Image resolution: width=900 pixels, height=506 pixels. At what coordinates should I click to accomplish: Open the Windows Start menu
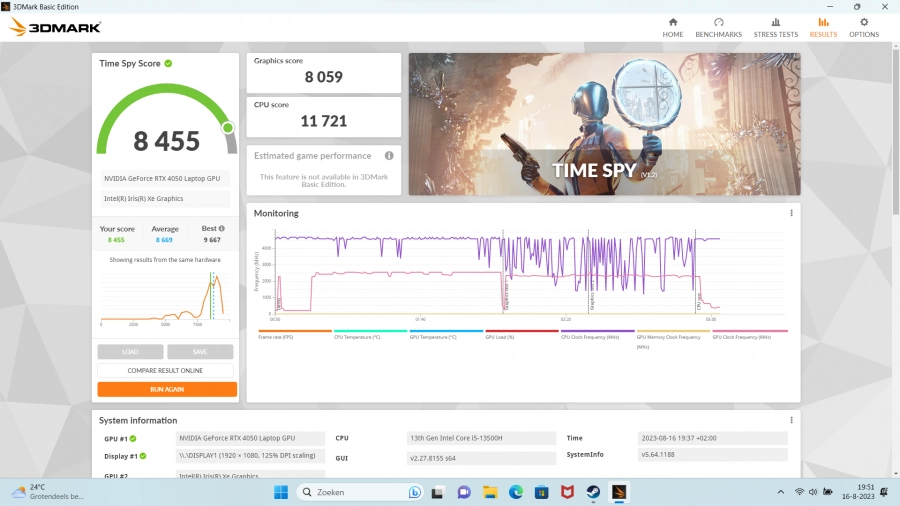click(x=281, y=492)
